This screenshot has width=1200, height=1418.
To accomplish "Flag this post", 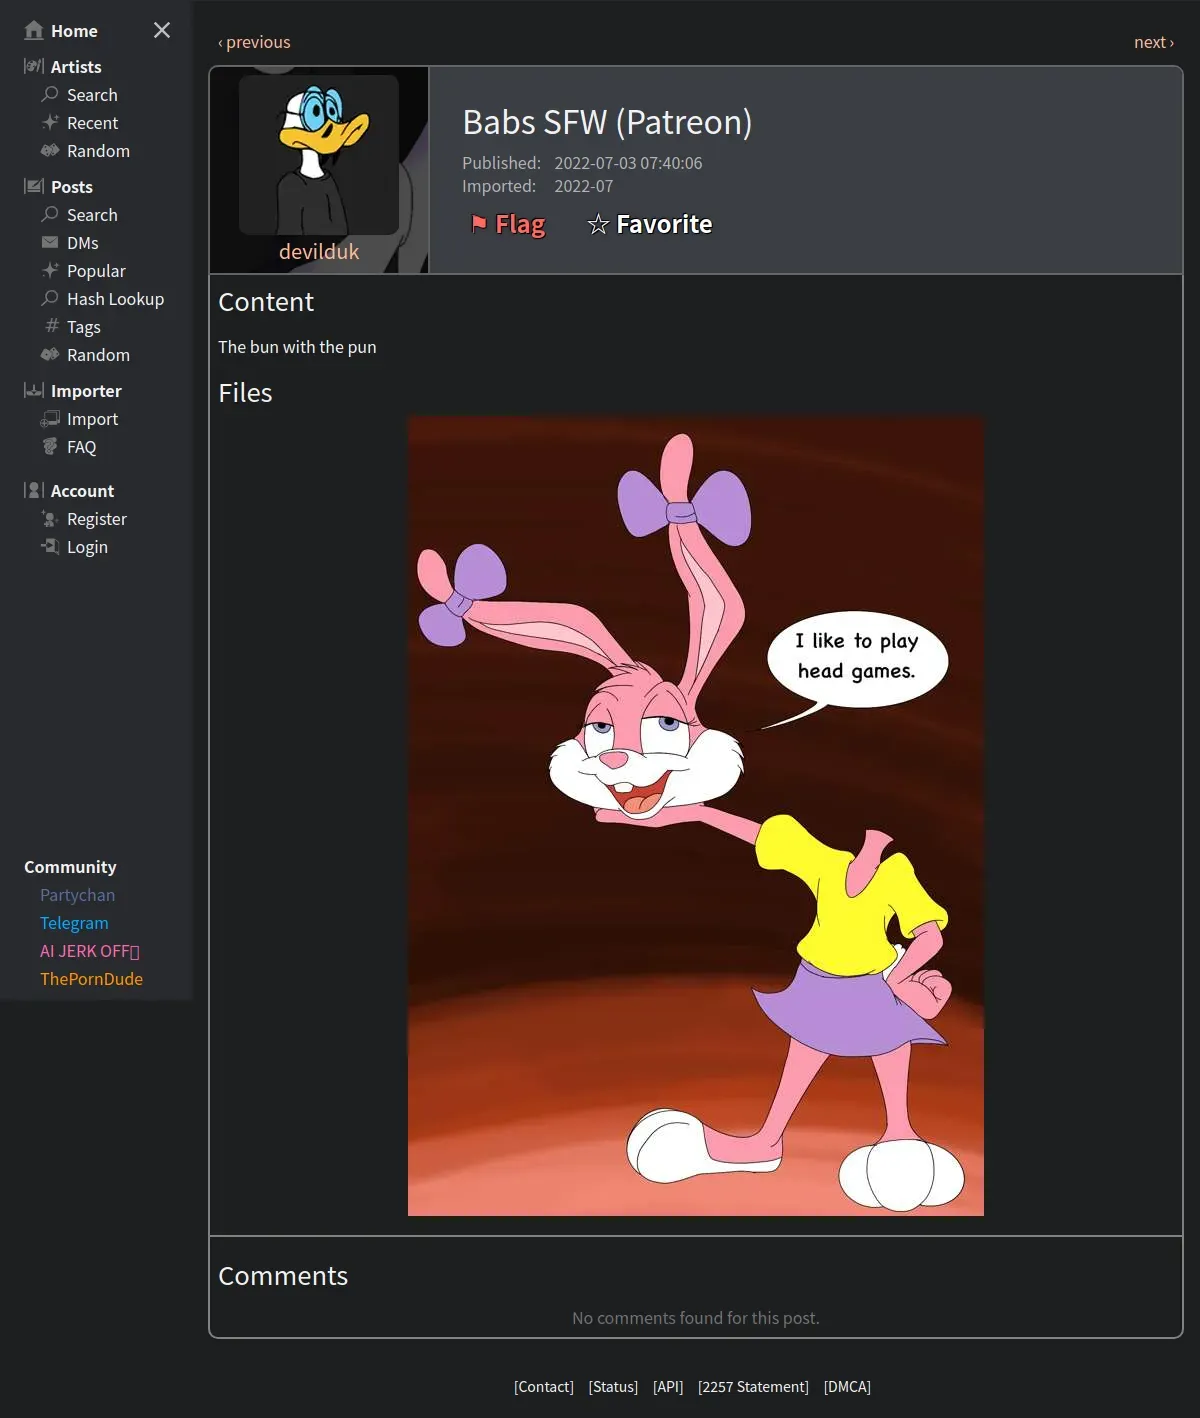I will click(508, 224).
